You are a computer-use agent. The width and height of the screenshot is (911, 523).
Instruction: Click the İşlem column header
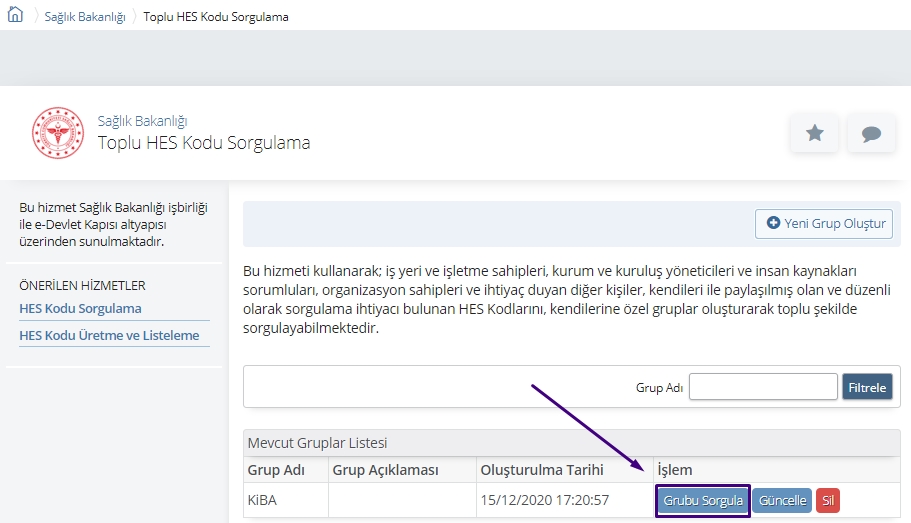pyautogui.click(x=674, y=470)
